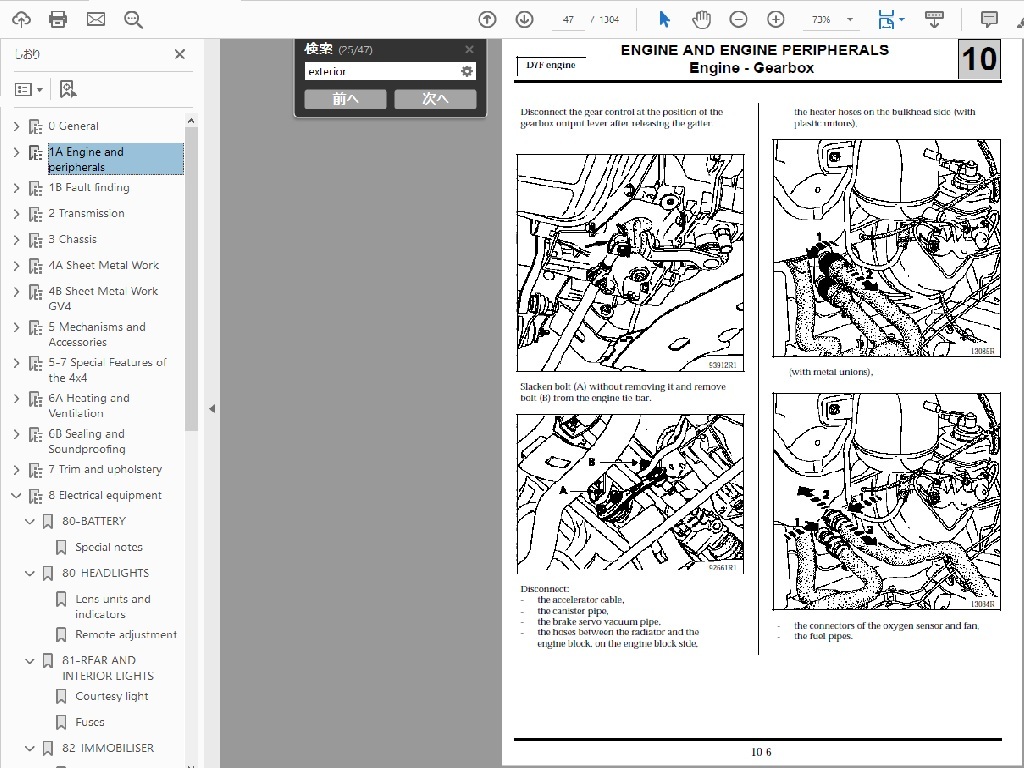This screenshot has height=768, width=1024.
Task: Click the bookmarks panel vertical scrollbar thumb
Action: coord(191,279)
